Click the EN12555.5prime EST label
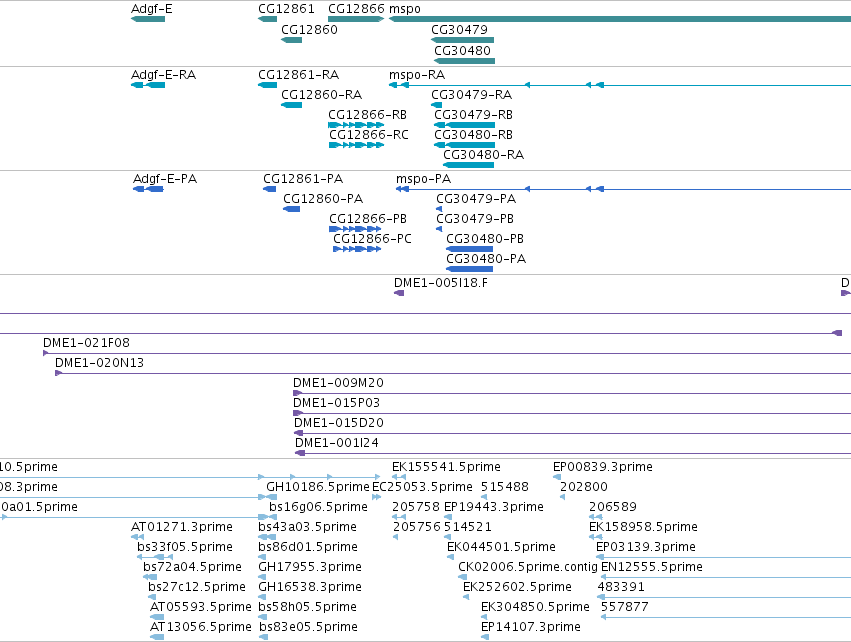The height and width of the screenshot is (642, 851). tap(652, 567)
